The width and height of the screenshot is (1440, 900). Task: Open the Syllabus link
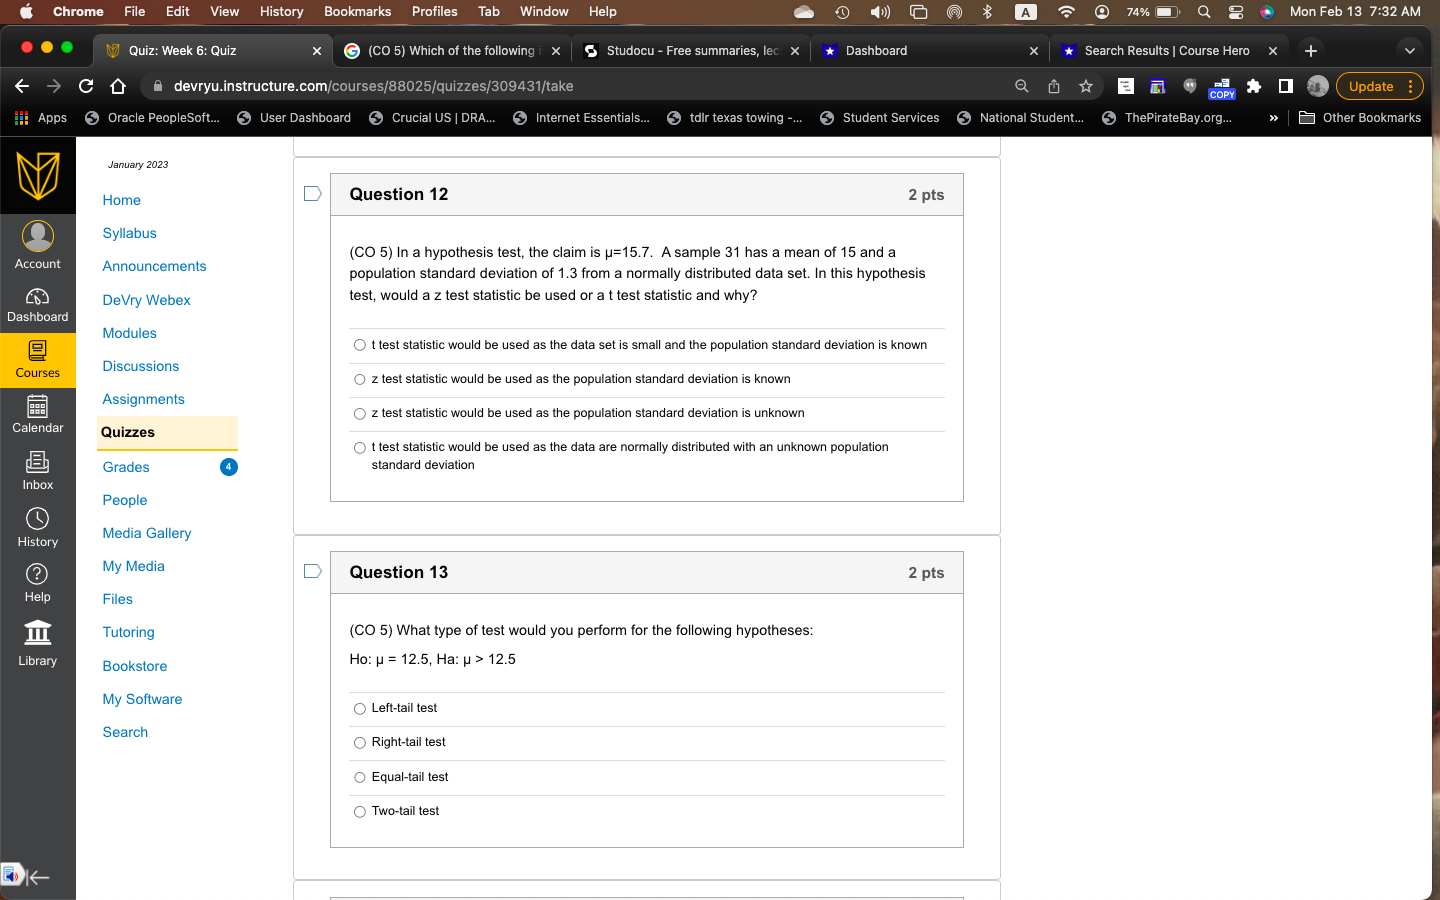tap(129, 233)
